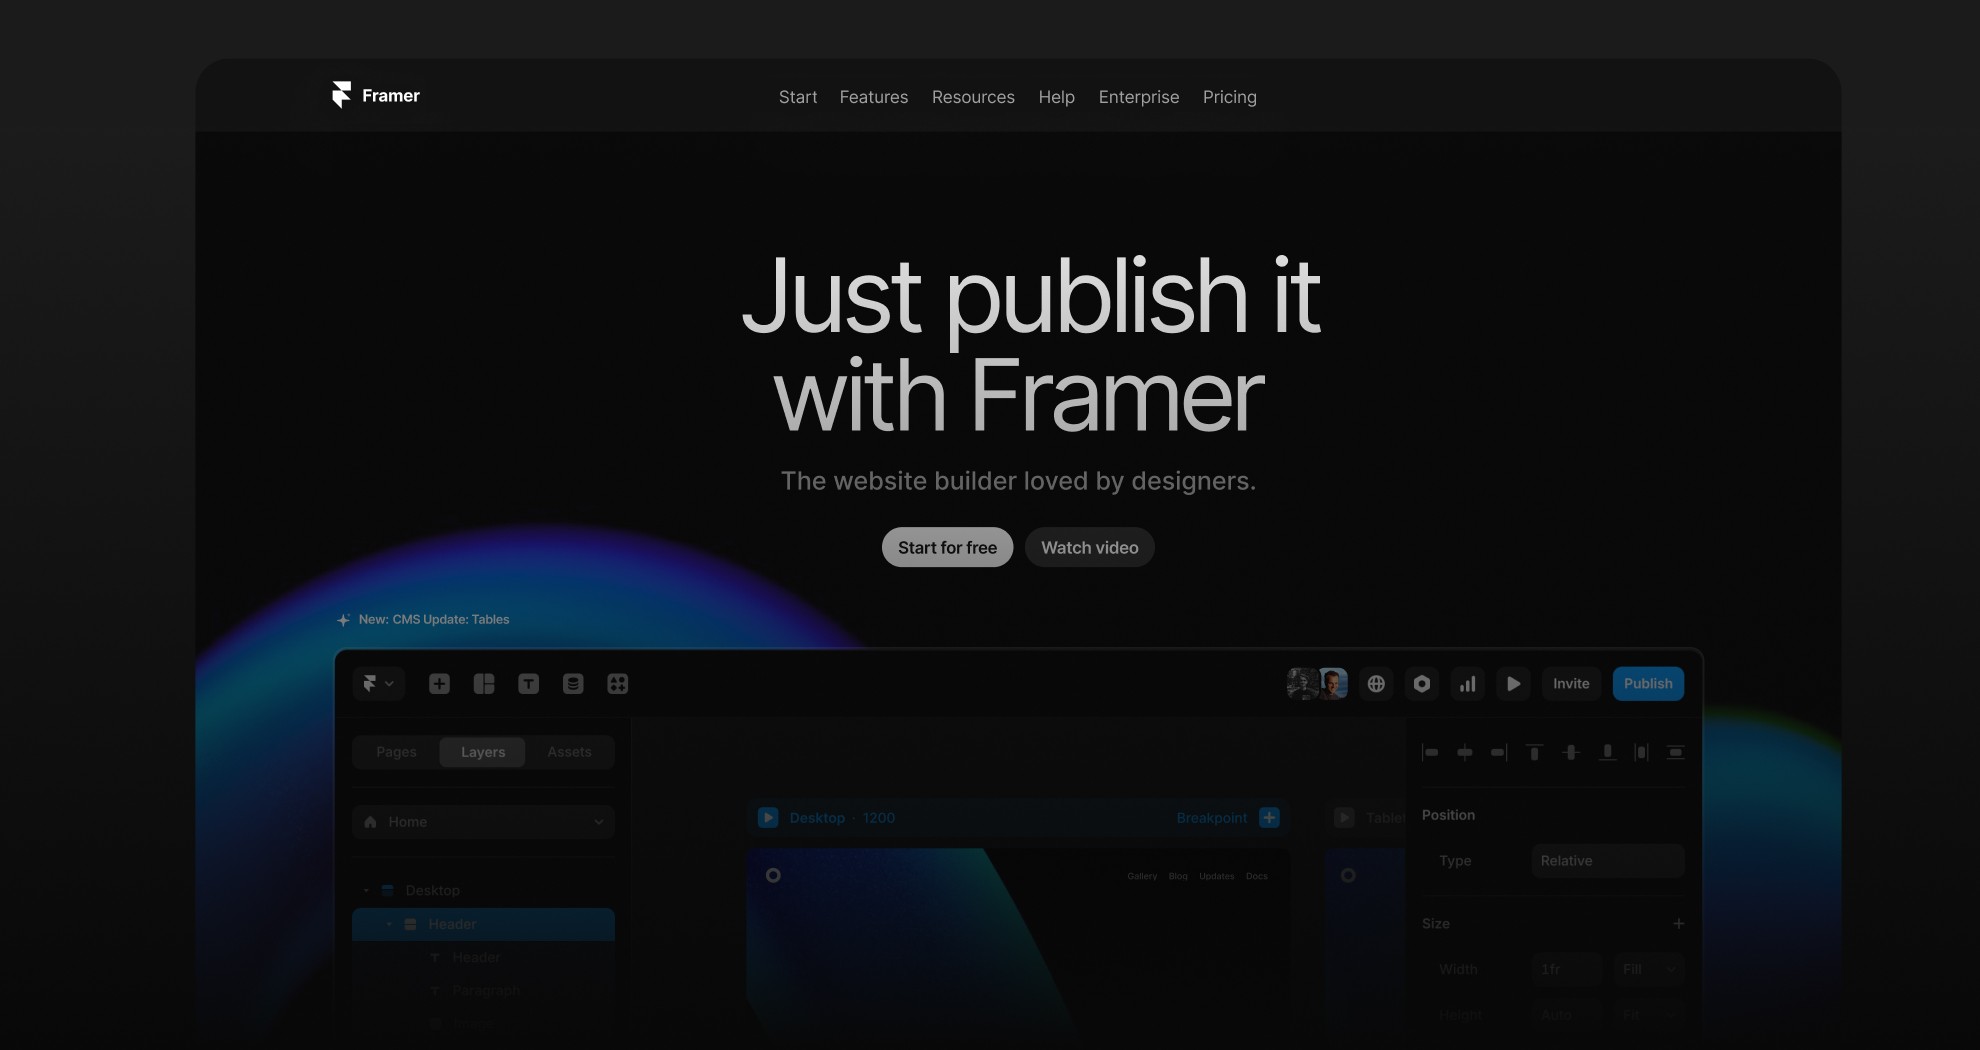Click the Align horizontal center icon

tap(1465, 752)
